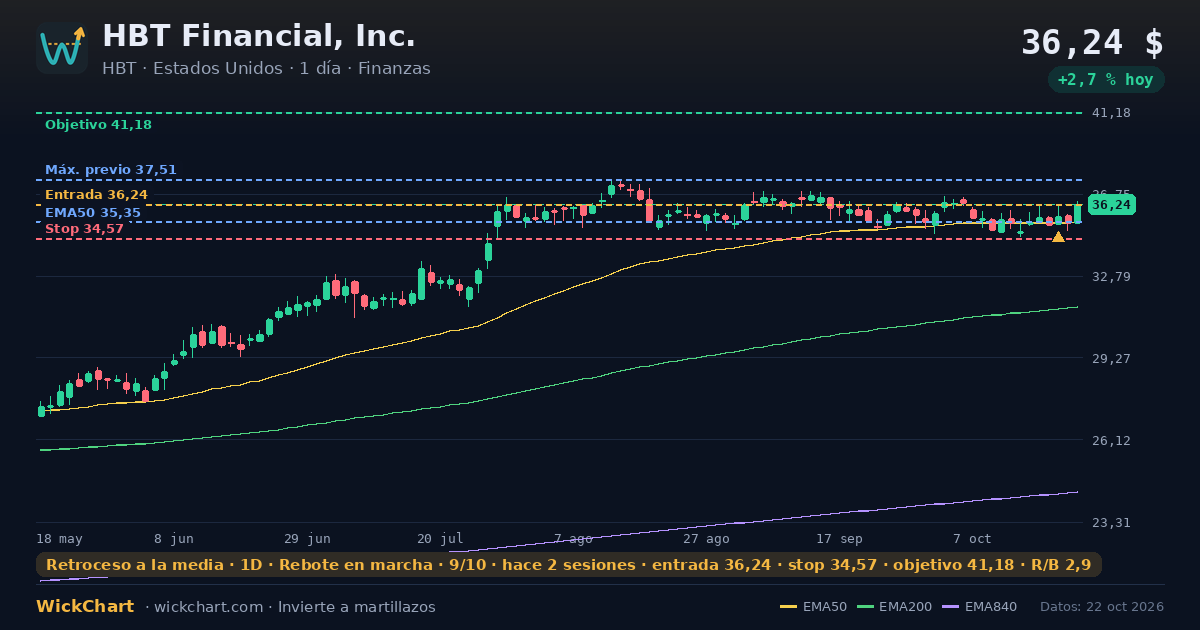Click the 'Máx. previo 37,51' label

(x=110, y=170)
